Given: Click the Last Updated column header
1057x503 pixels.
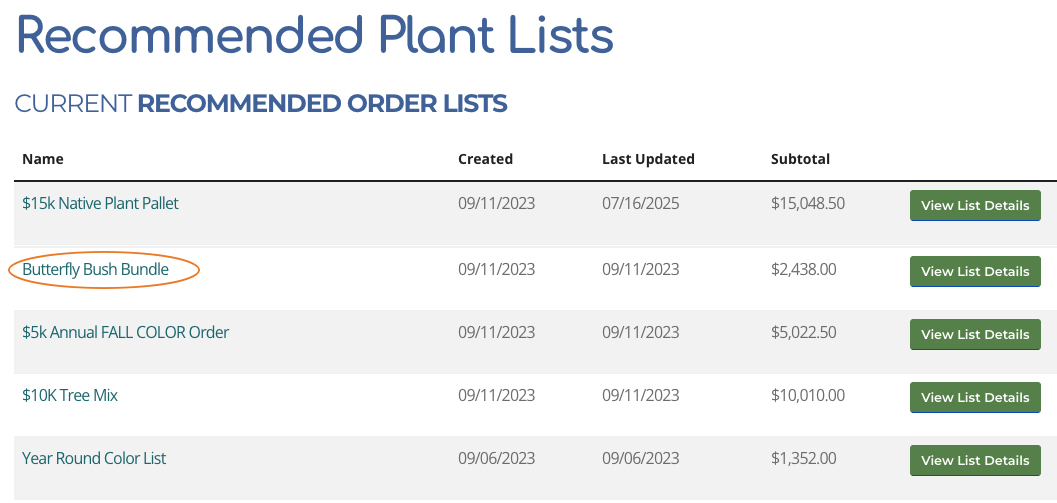Looking at the screenshot, I should [648, 159].
